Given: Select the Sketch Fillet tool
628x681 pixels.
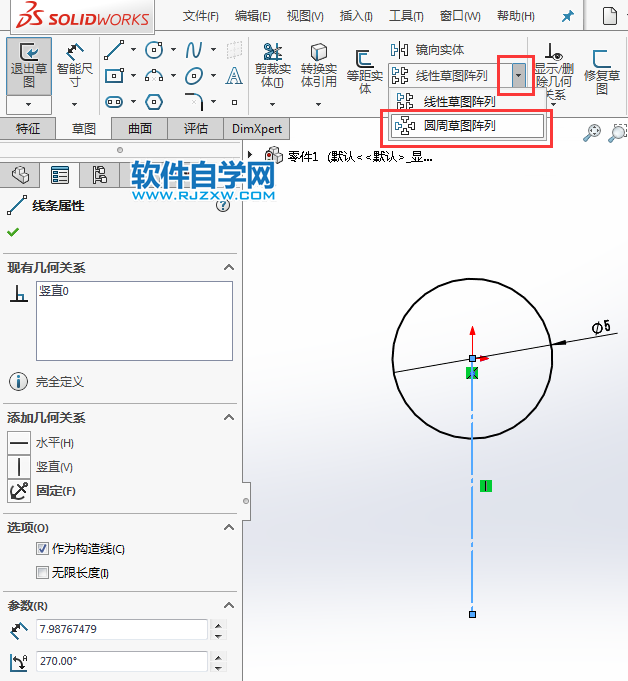Looking at the screenshot, I should (194, 101).
